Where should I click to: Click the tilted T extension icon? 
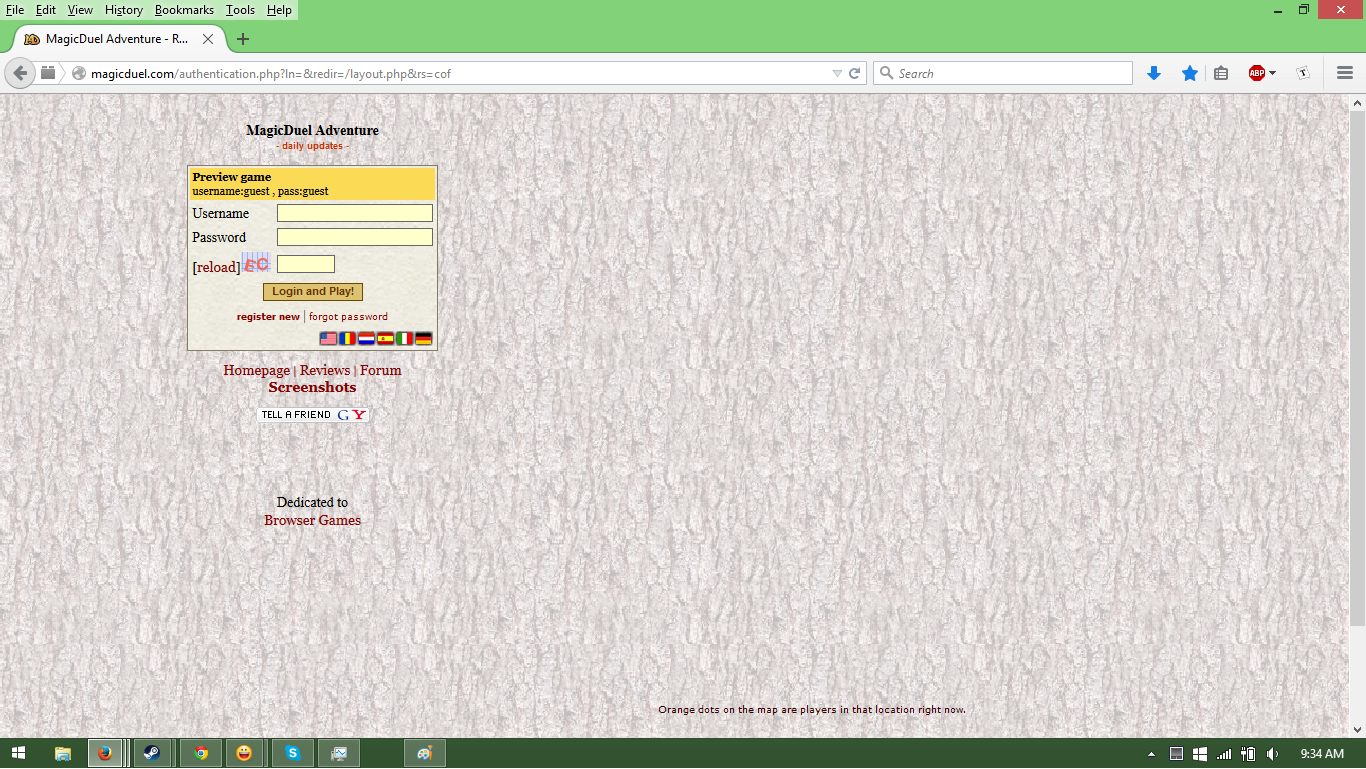(x=1303, y=73)
